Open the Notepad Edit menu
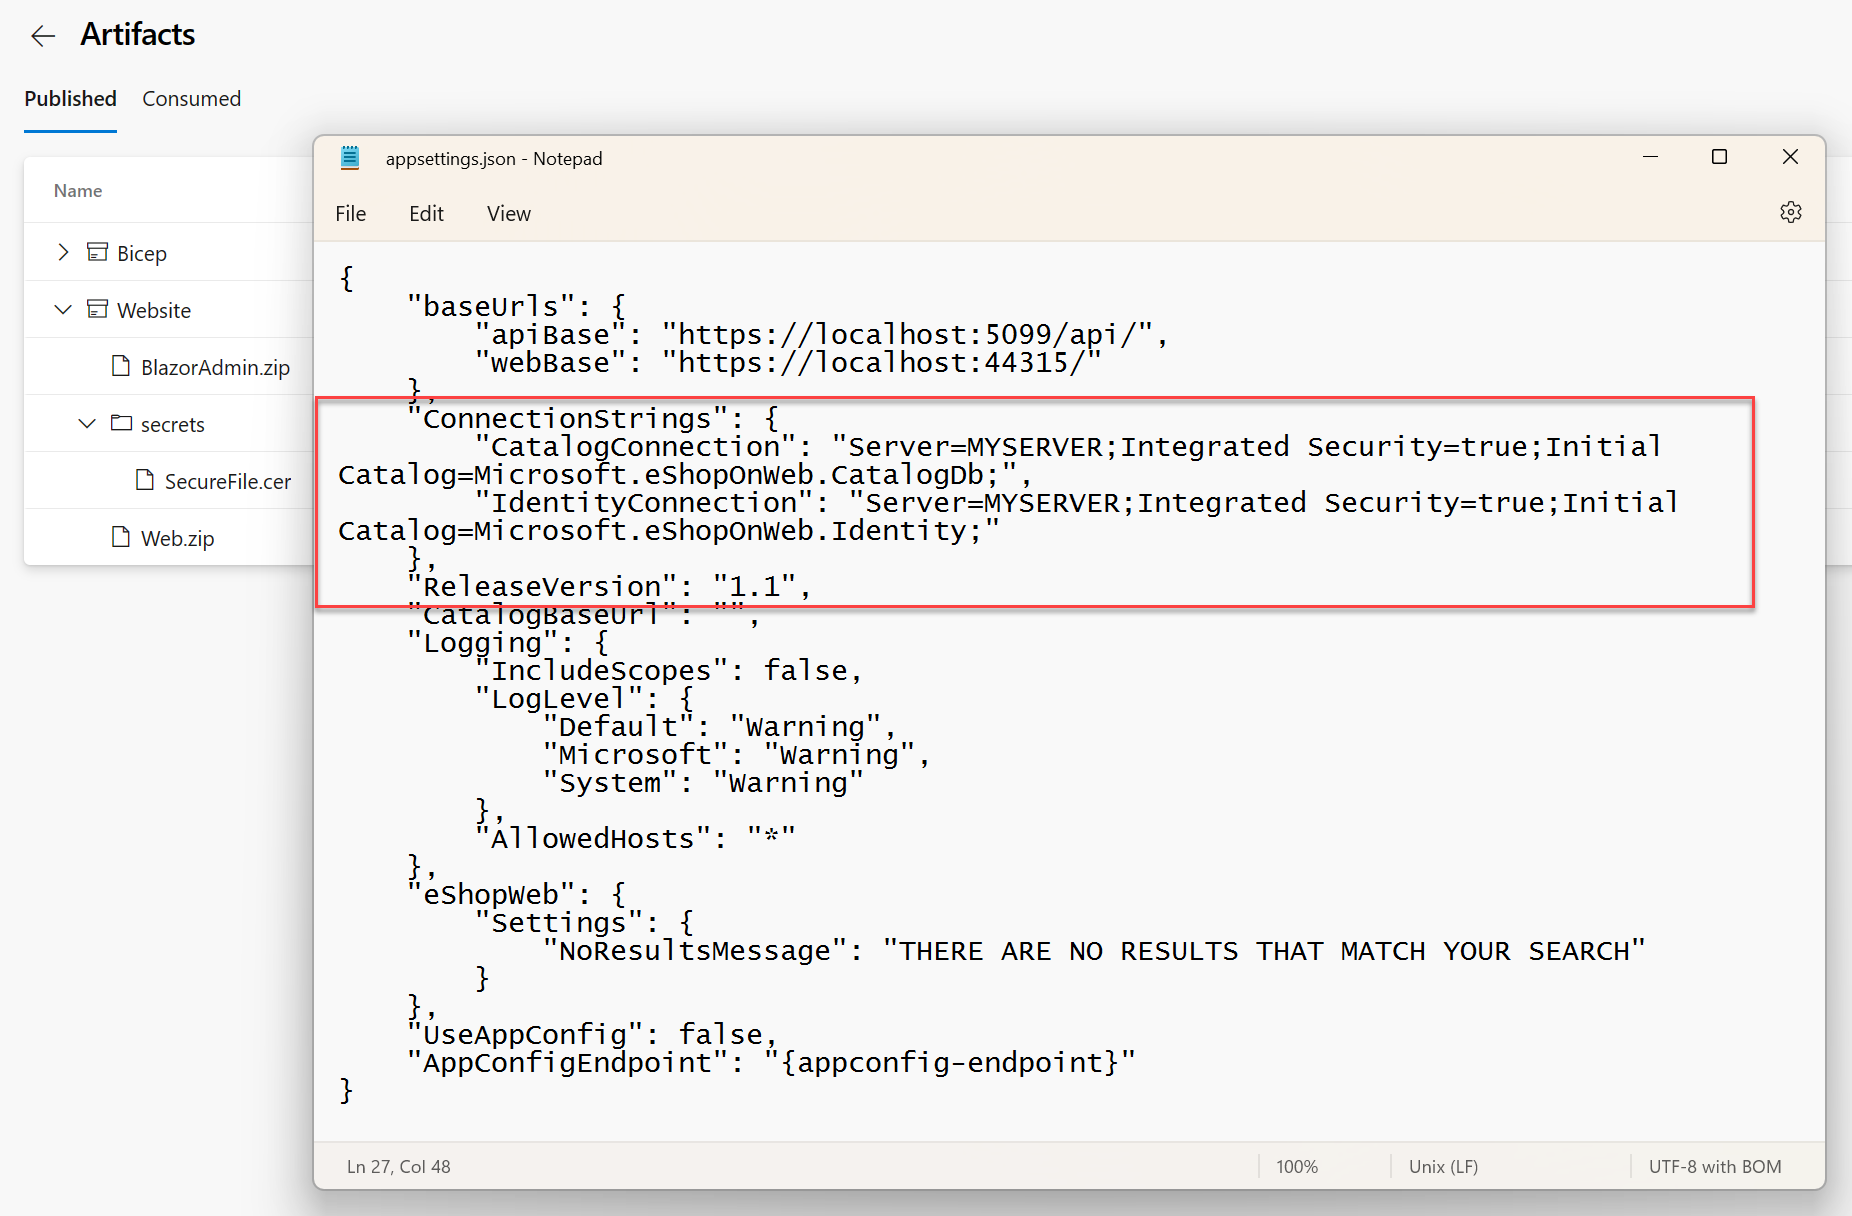The height and width of the screenshot is (1216, 1852). (x=426, y=213)
